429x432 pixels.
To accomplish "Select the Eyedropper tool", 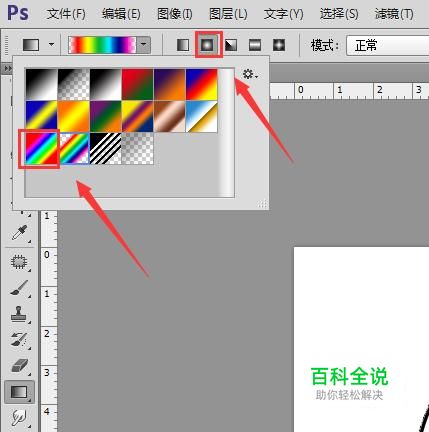I will pyautogui.click(x=19, y=233).
